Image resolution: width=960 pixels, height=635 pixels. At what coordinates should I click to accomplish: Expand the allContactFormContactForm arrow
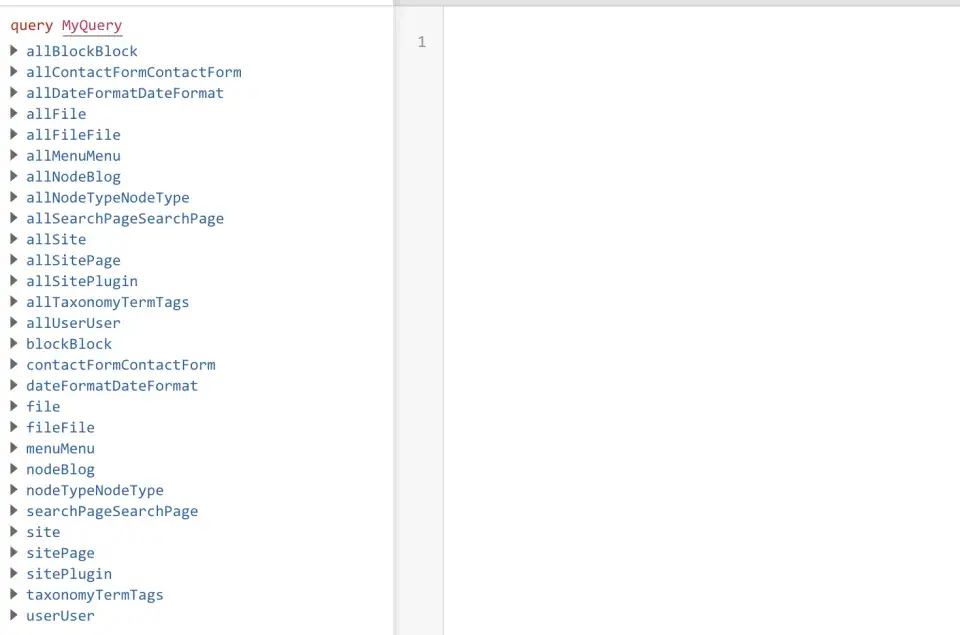tap(13, 71)
